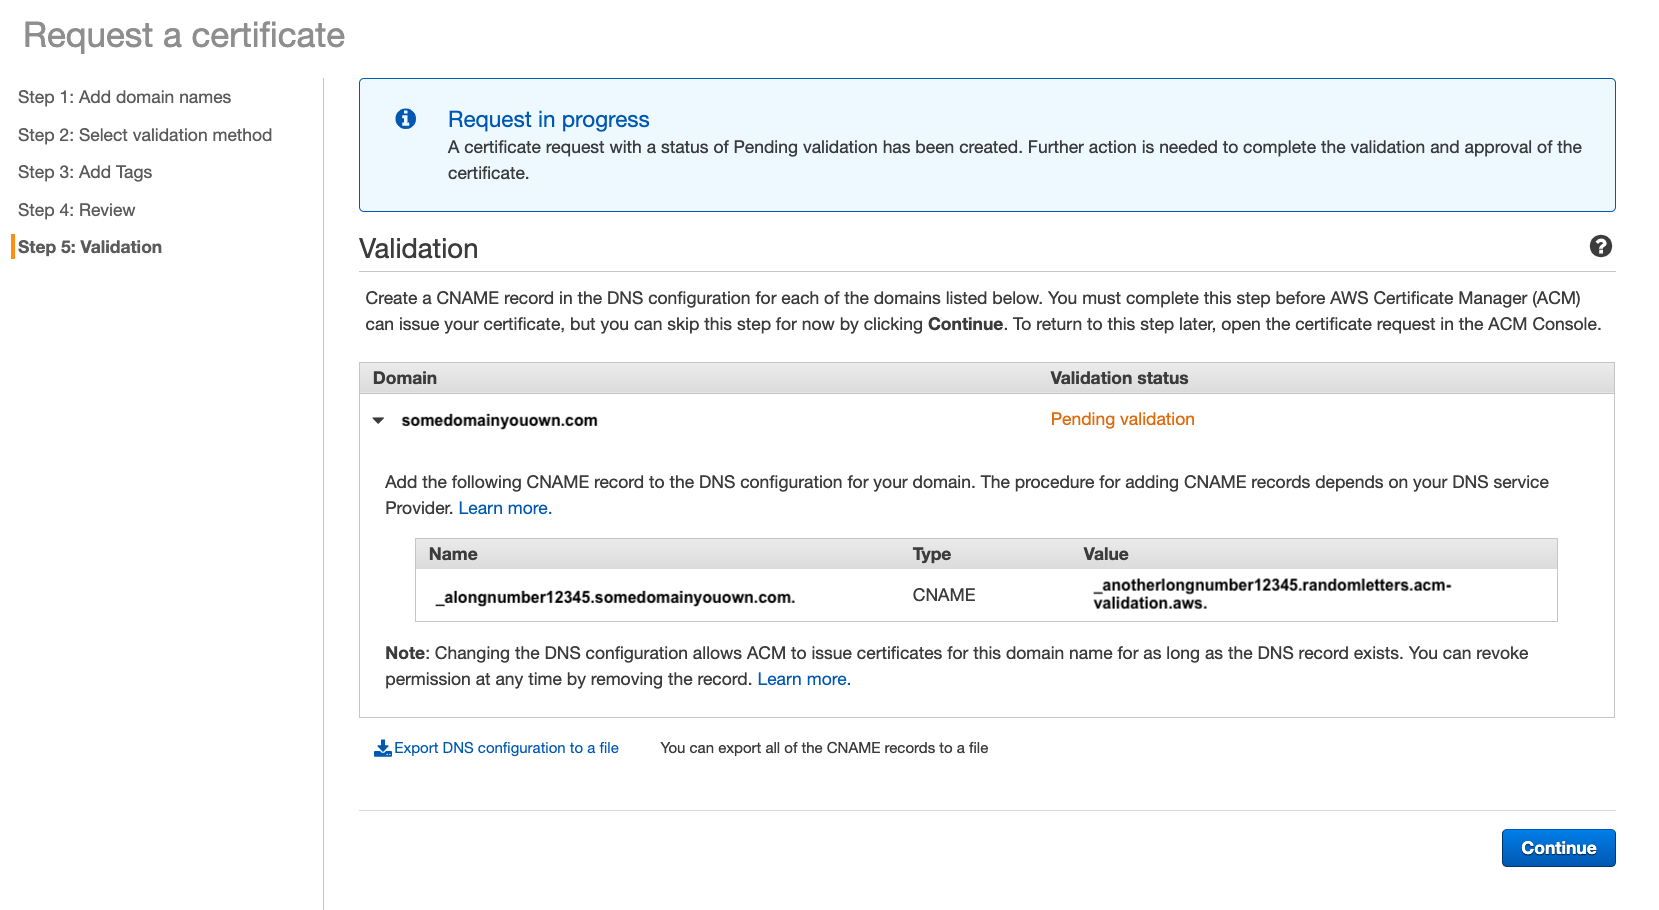Open help via the Validation question mark icon

pos(1601,247)
